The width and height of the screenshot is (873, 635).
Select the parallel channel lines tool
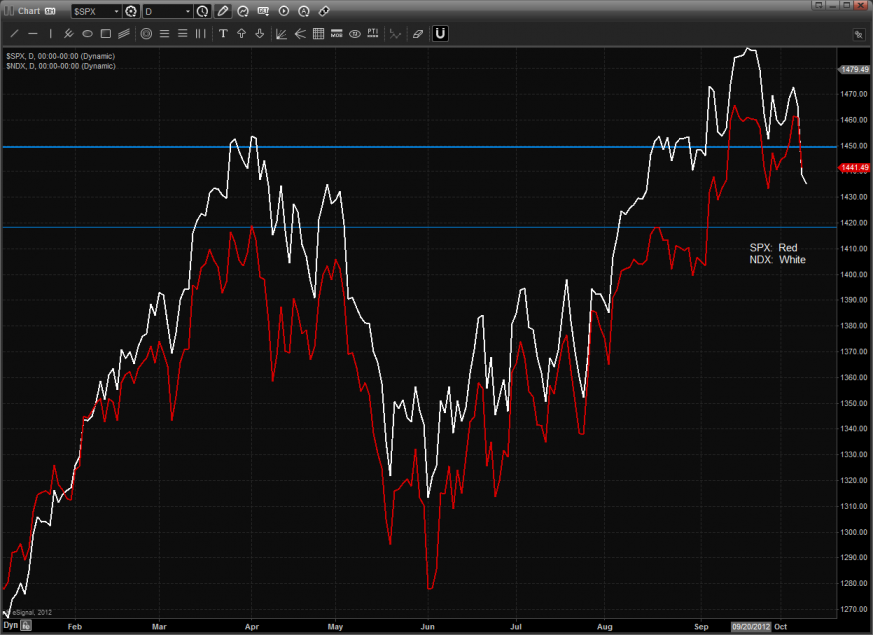[124, 34]
